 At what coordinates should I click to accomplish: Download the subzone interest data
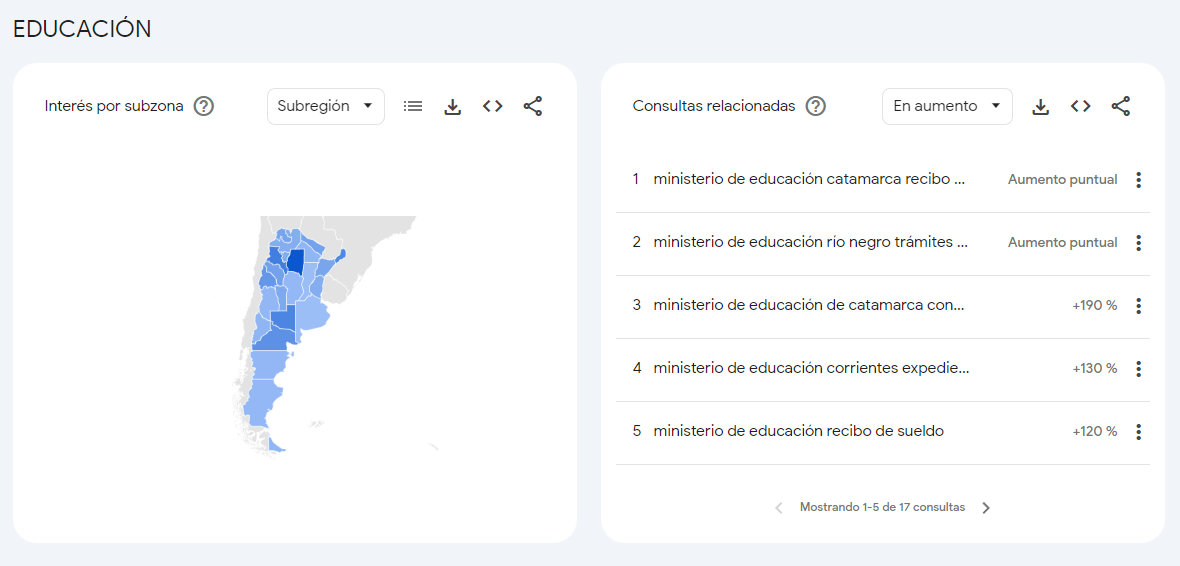tap(453, 106)
